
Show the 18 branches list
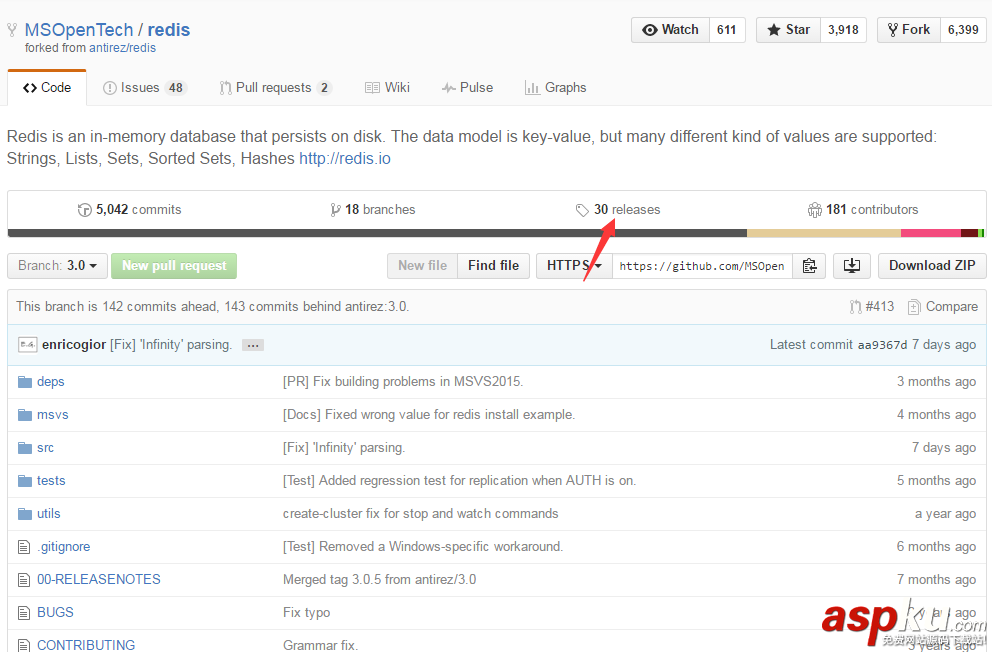373,209
